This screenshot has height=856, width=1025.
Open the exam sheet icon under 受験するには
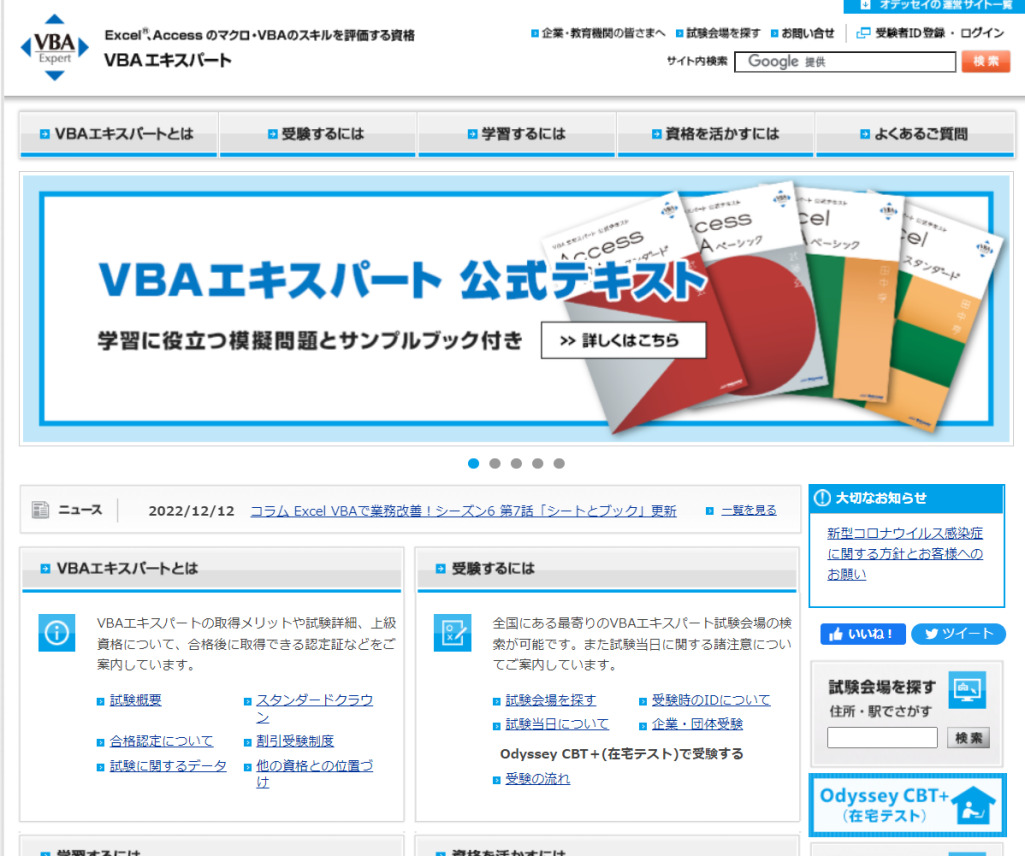pyautogui.click(x=452, y=632)
